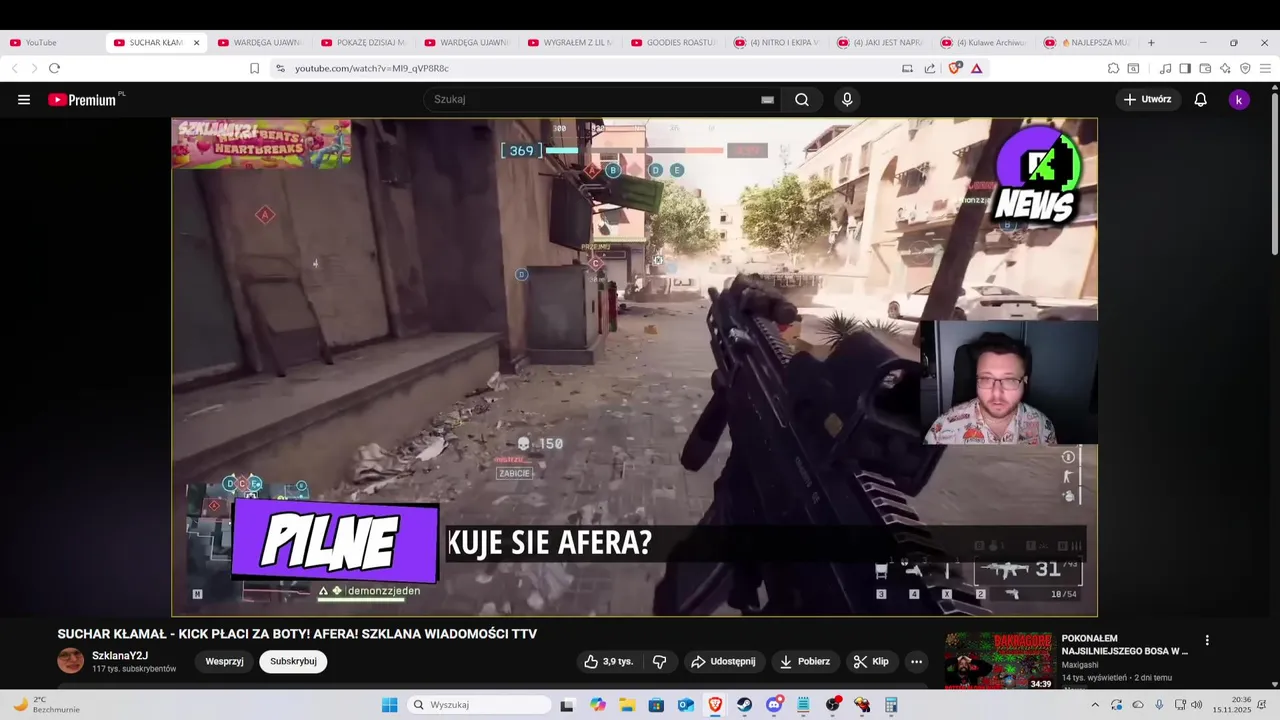Open the account avatar menu 'k'
The width and height of the screenshot is (1280, 720).
1239,99
